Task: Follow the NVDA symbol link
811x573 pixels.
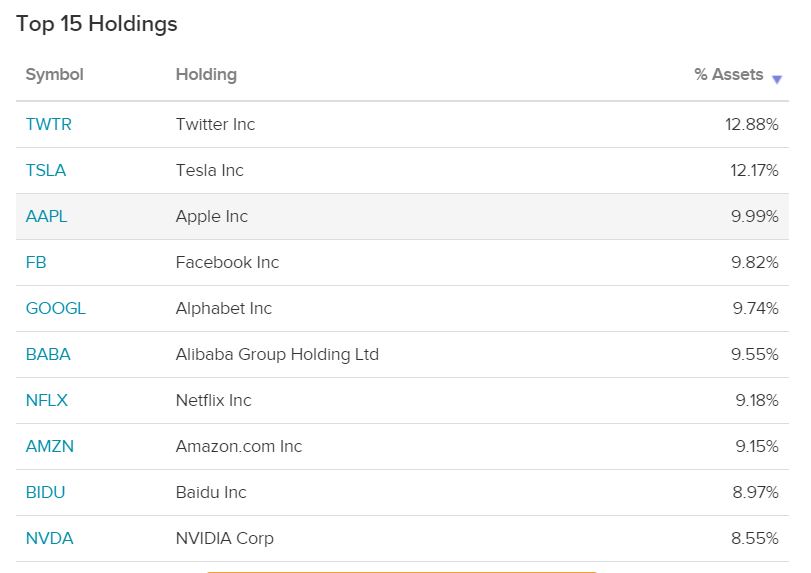Action: click(x=49, y=538)
